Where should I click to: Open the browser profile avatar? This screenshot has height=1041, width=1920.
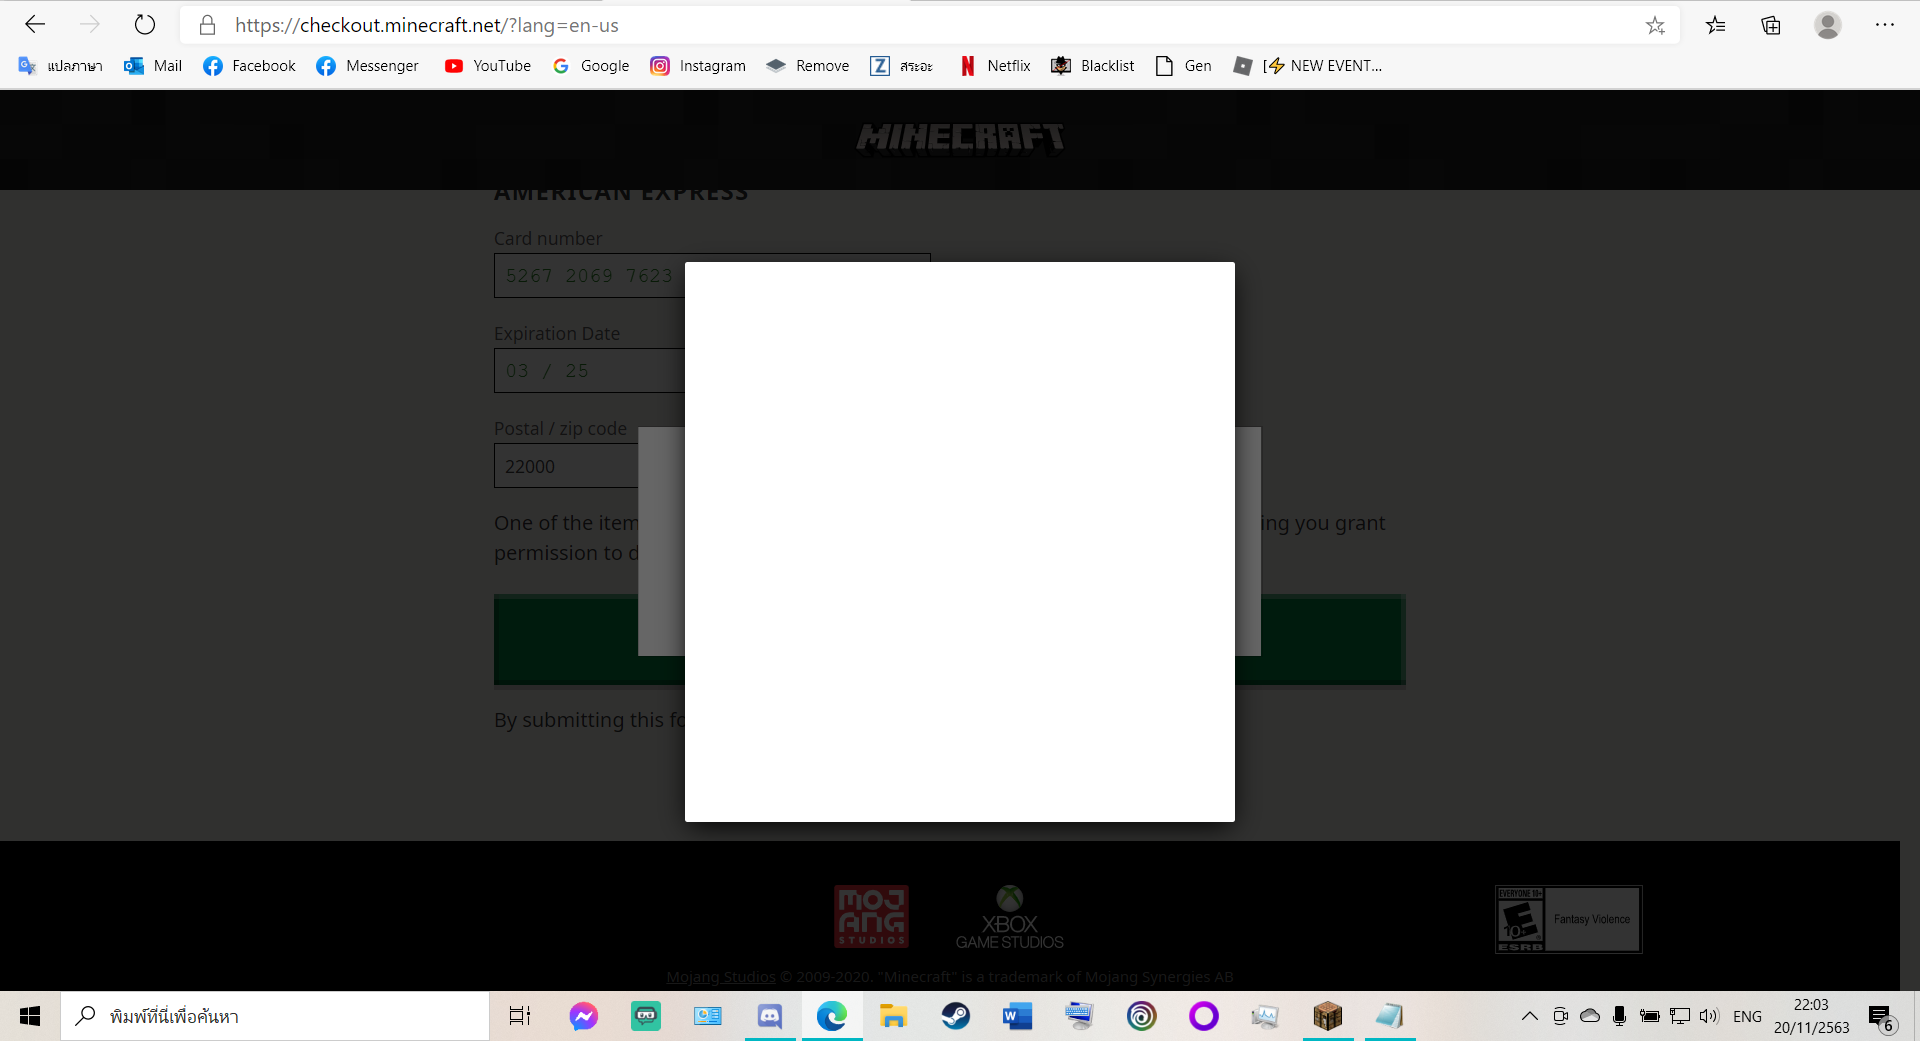click(1828, 25)
